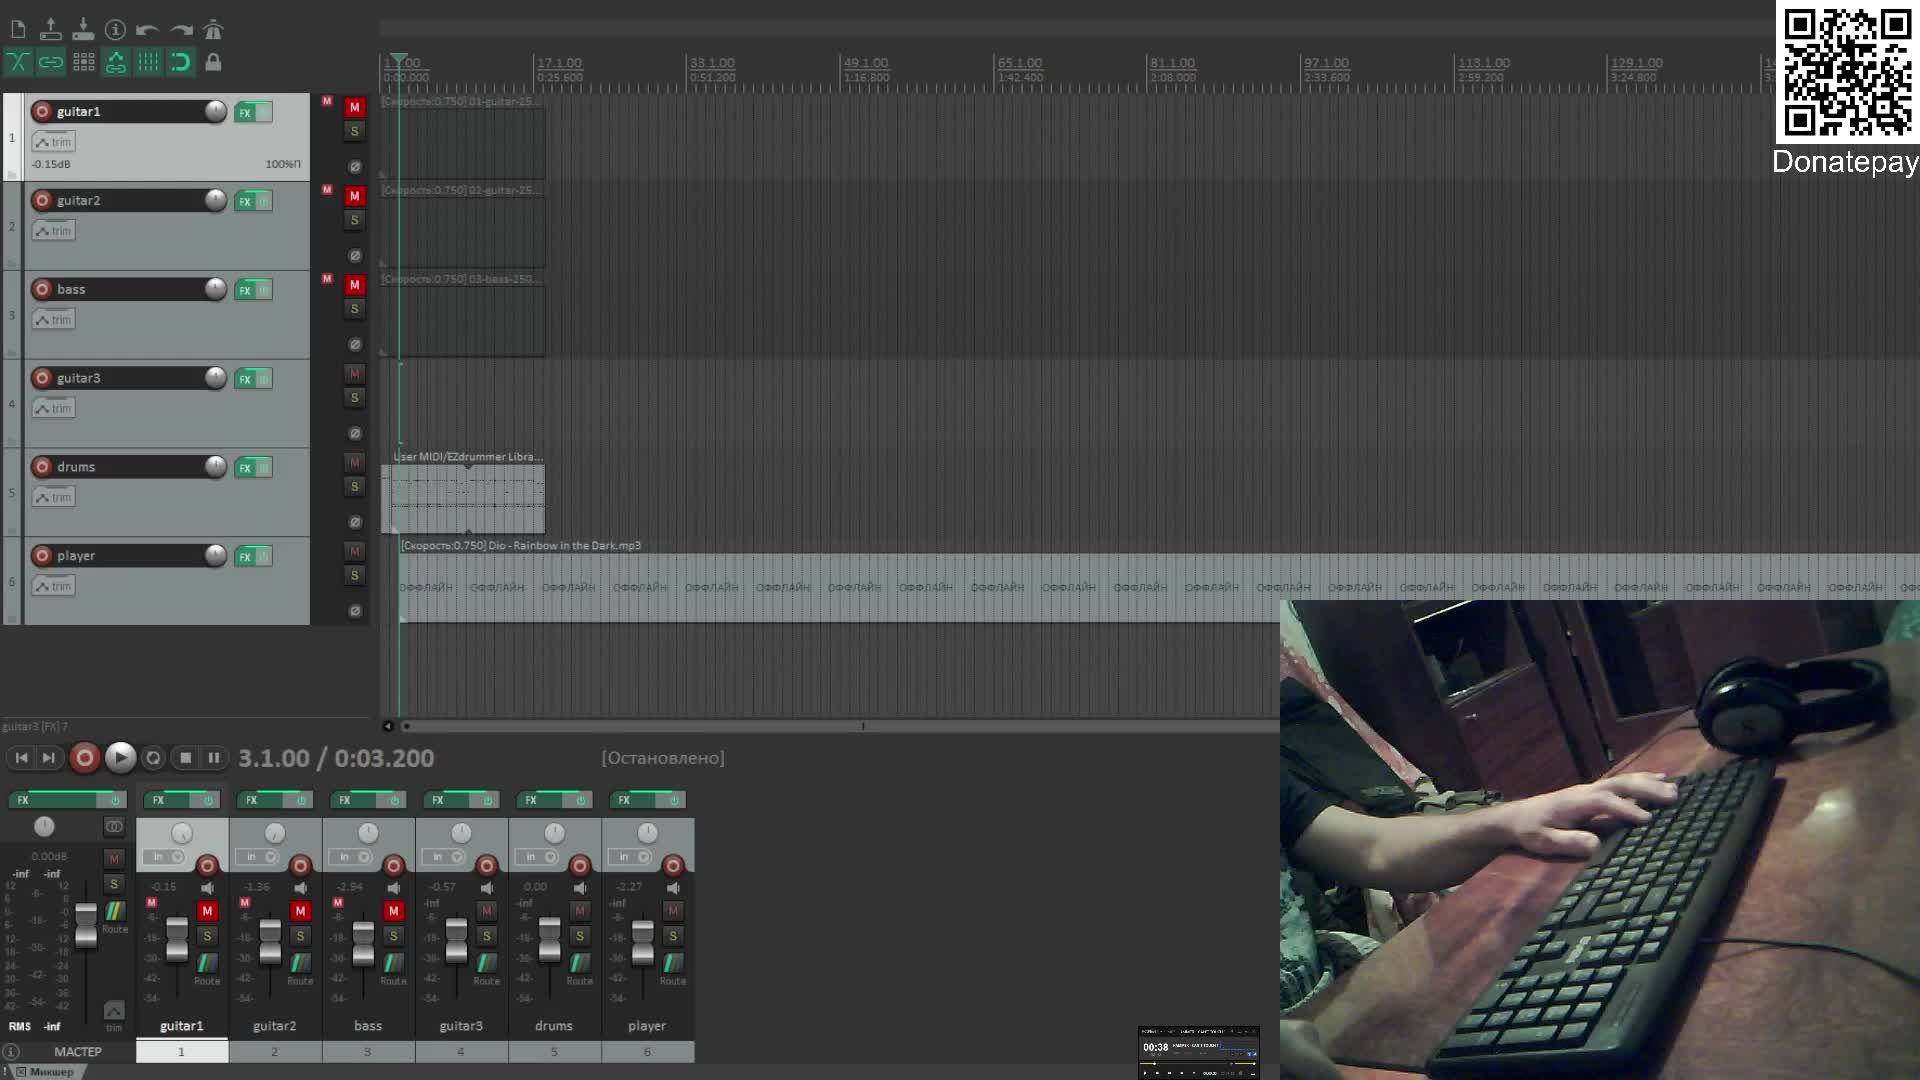Create a new project file

coord(18,29)
